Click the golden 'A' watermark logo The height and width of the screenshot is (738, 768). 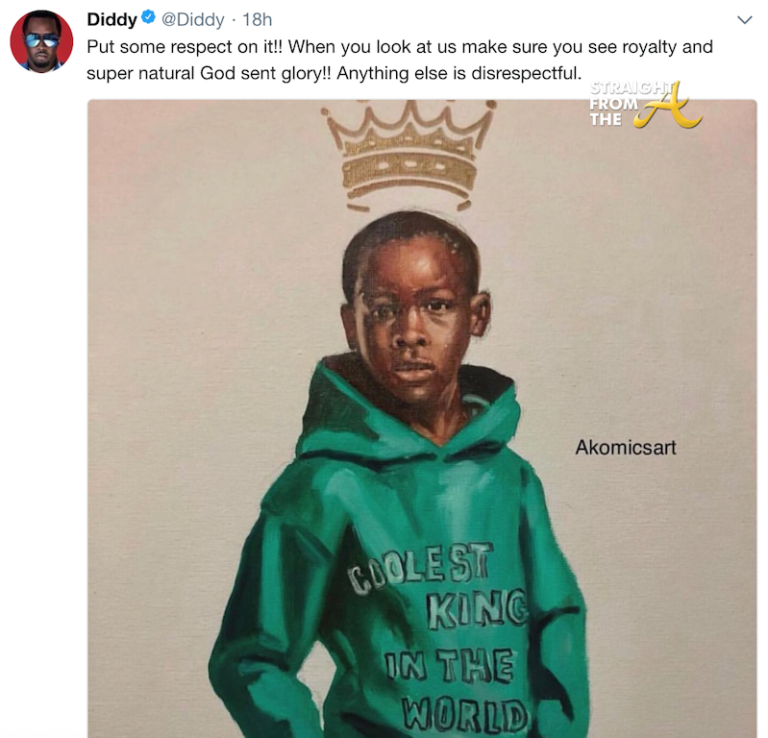click(670, 106)
